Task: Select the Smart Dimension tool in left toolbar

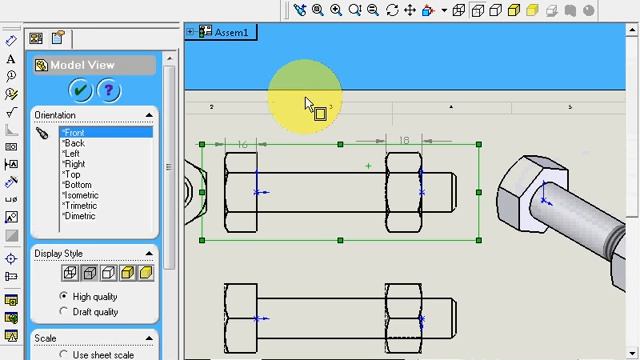Action: coord(11,40)
